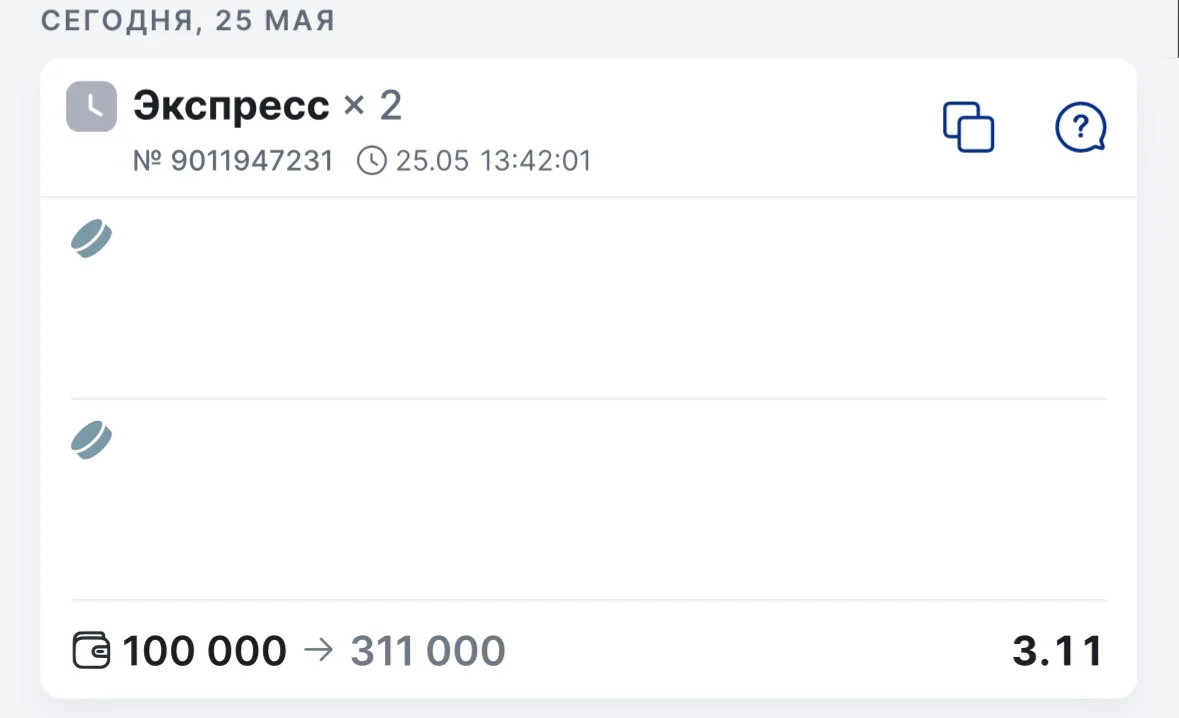The width and height of the screenshot is (1179, 718).
Task: Open the second event row of the express
Action: coord(589,500)
